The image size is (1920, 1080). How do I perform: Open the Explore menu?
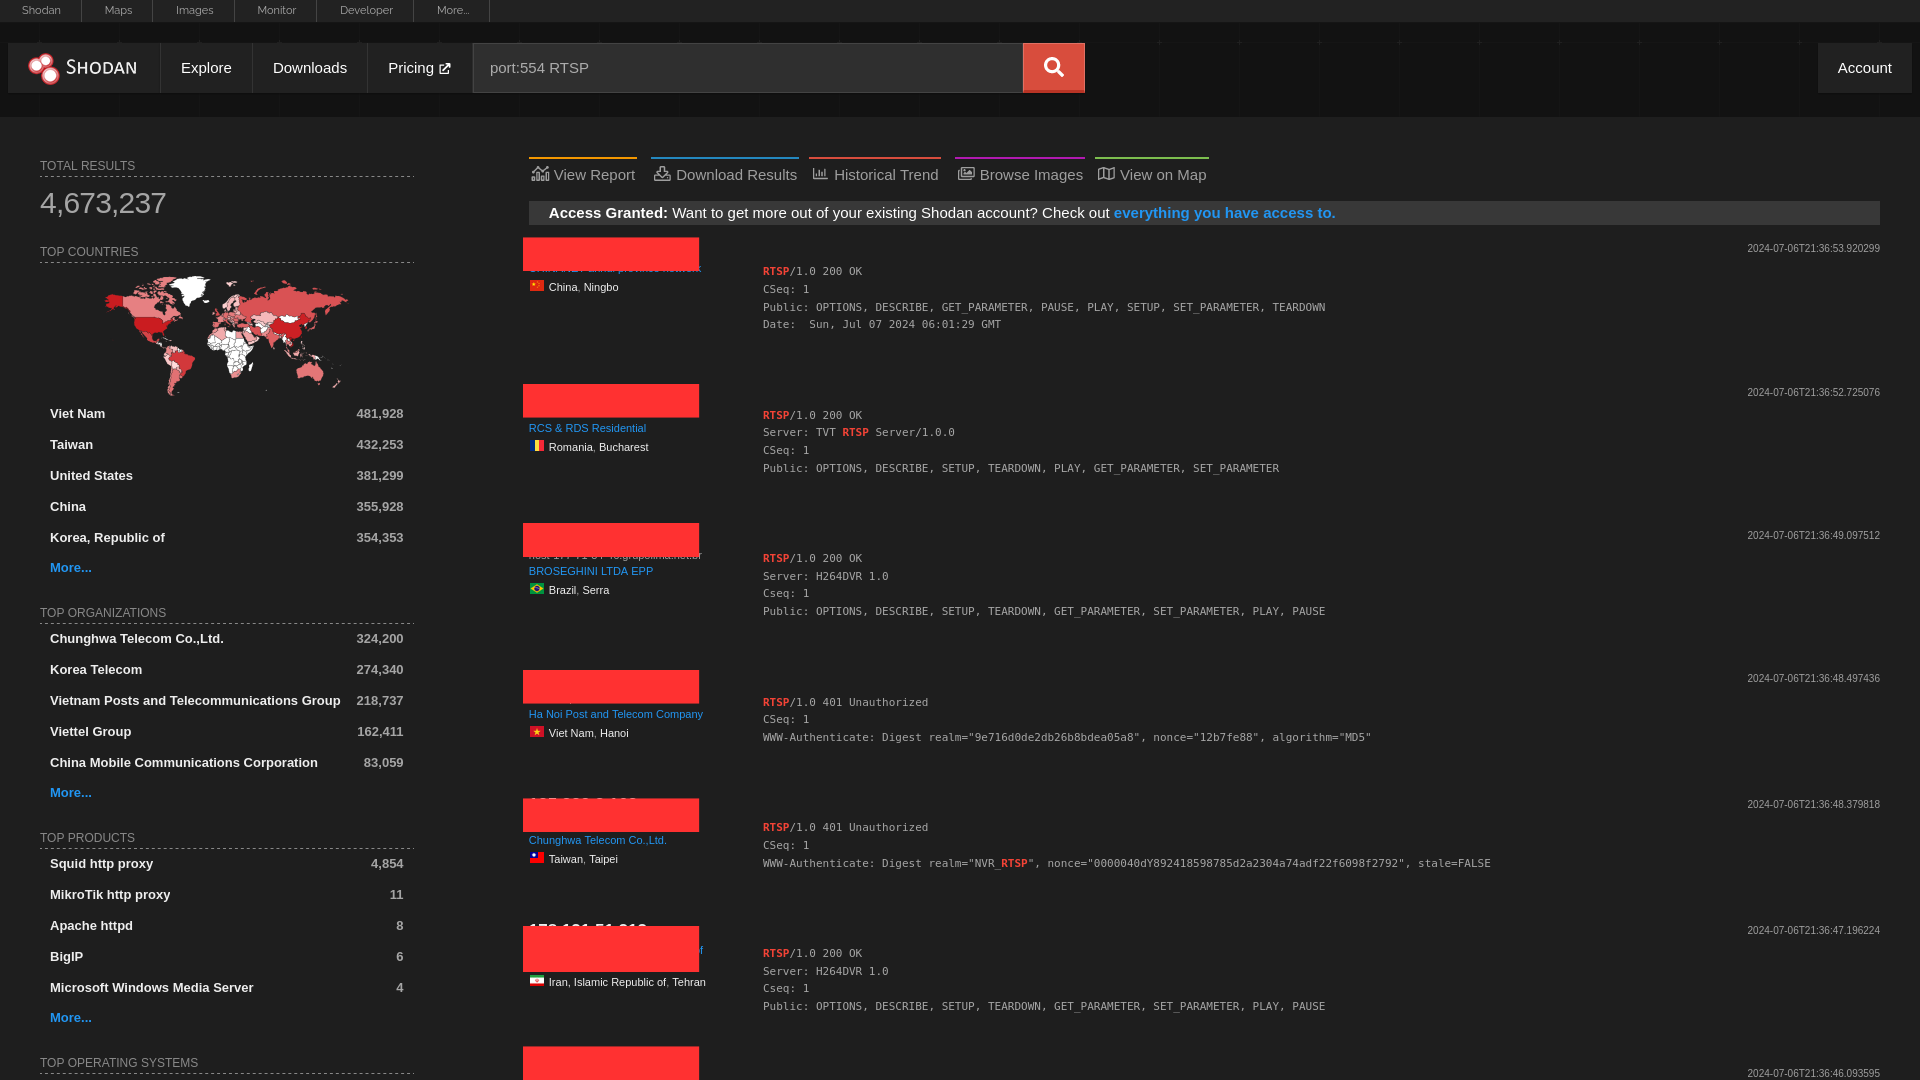point(206,67)
